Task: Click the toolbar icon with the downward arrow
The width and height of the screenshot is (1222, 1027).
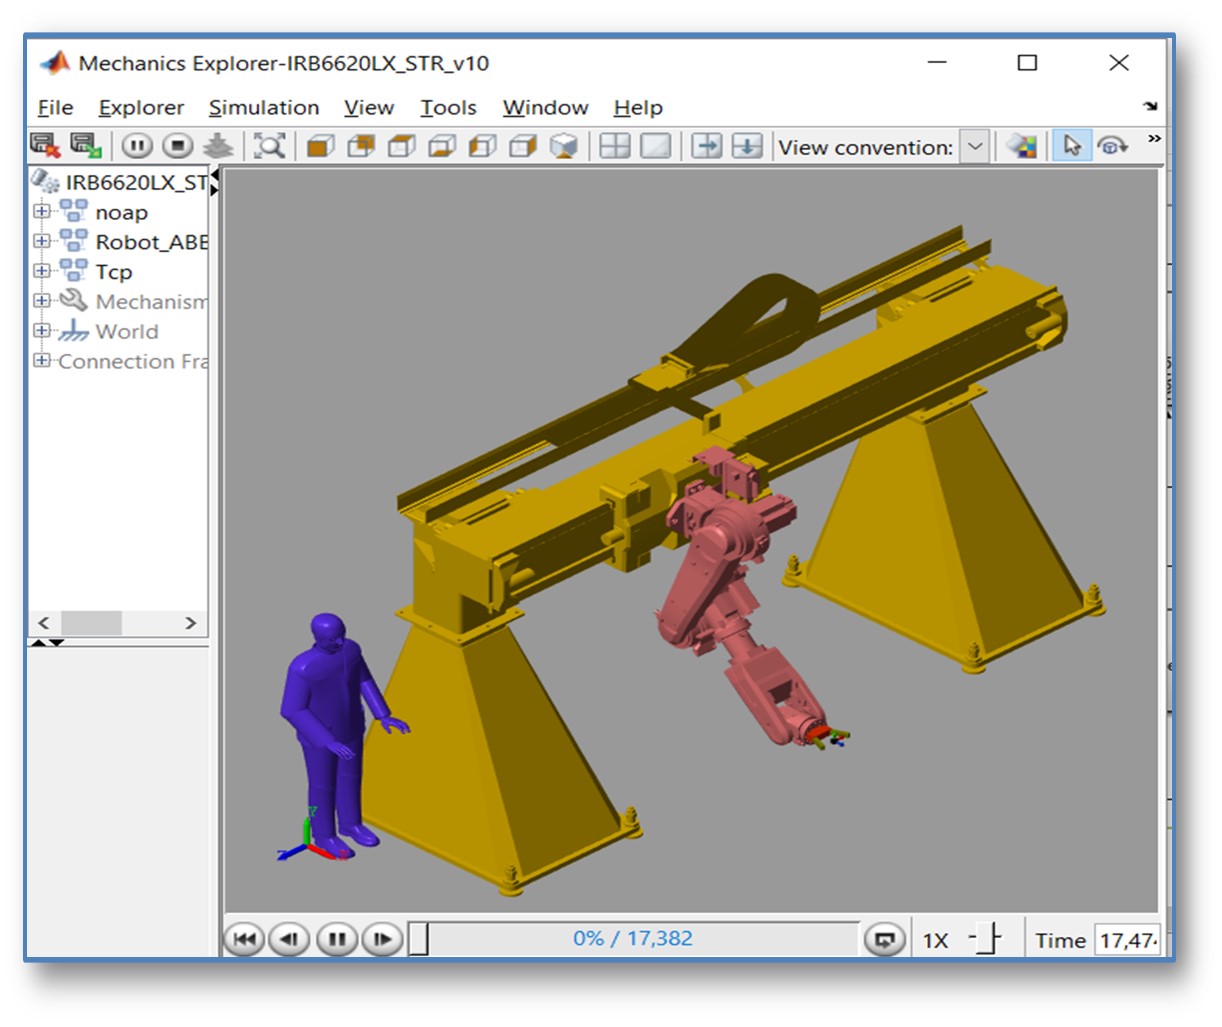Action: click(747, 146)
